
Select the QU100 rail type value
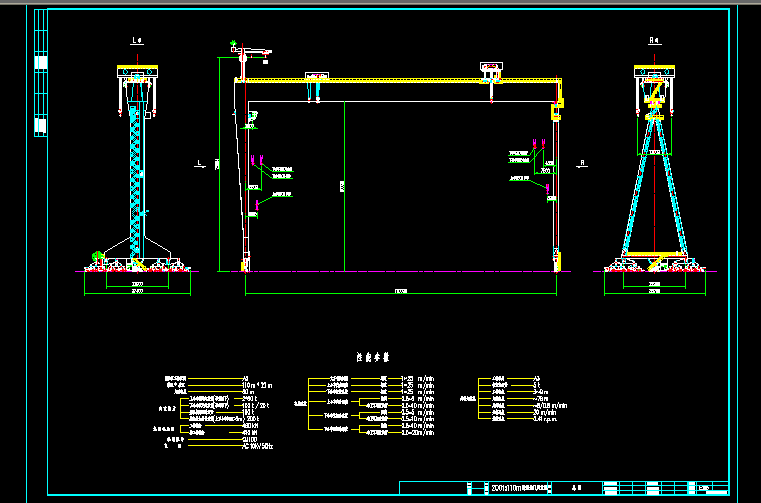pos(249,440)
